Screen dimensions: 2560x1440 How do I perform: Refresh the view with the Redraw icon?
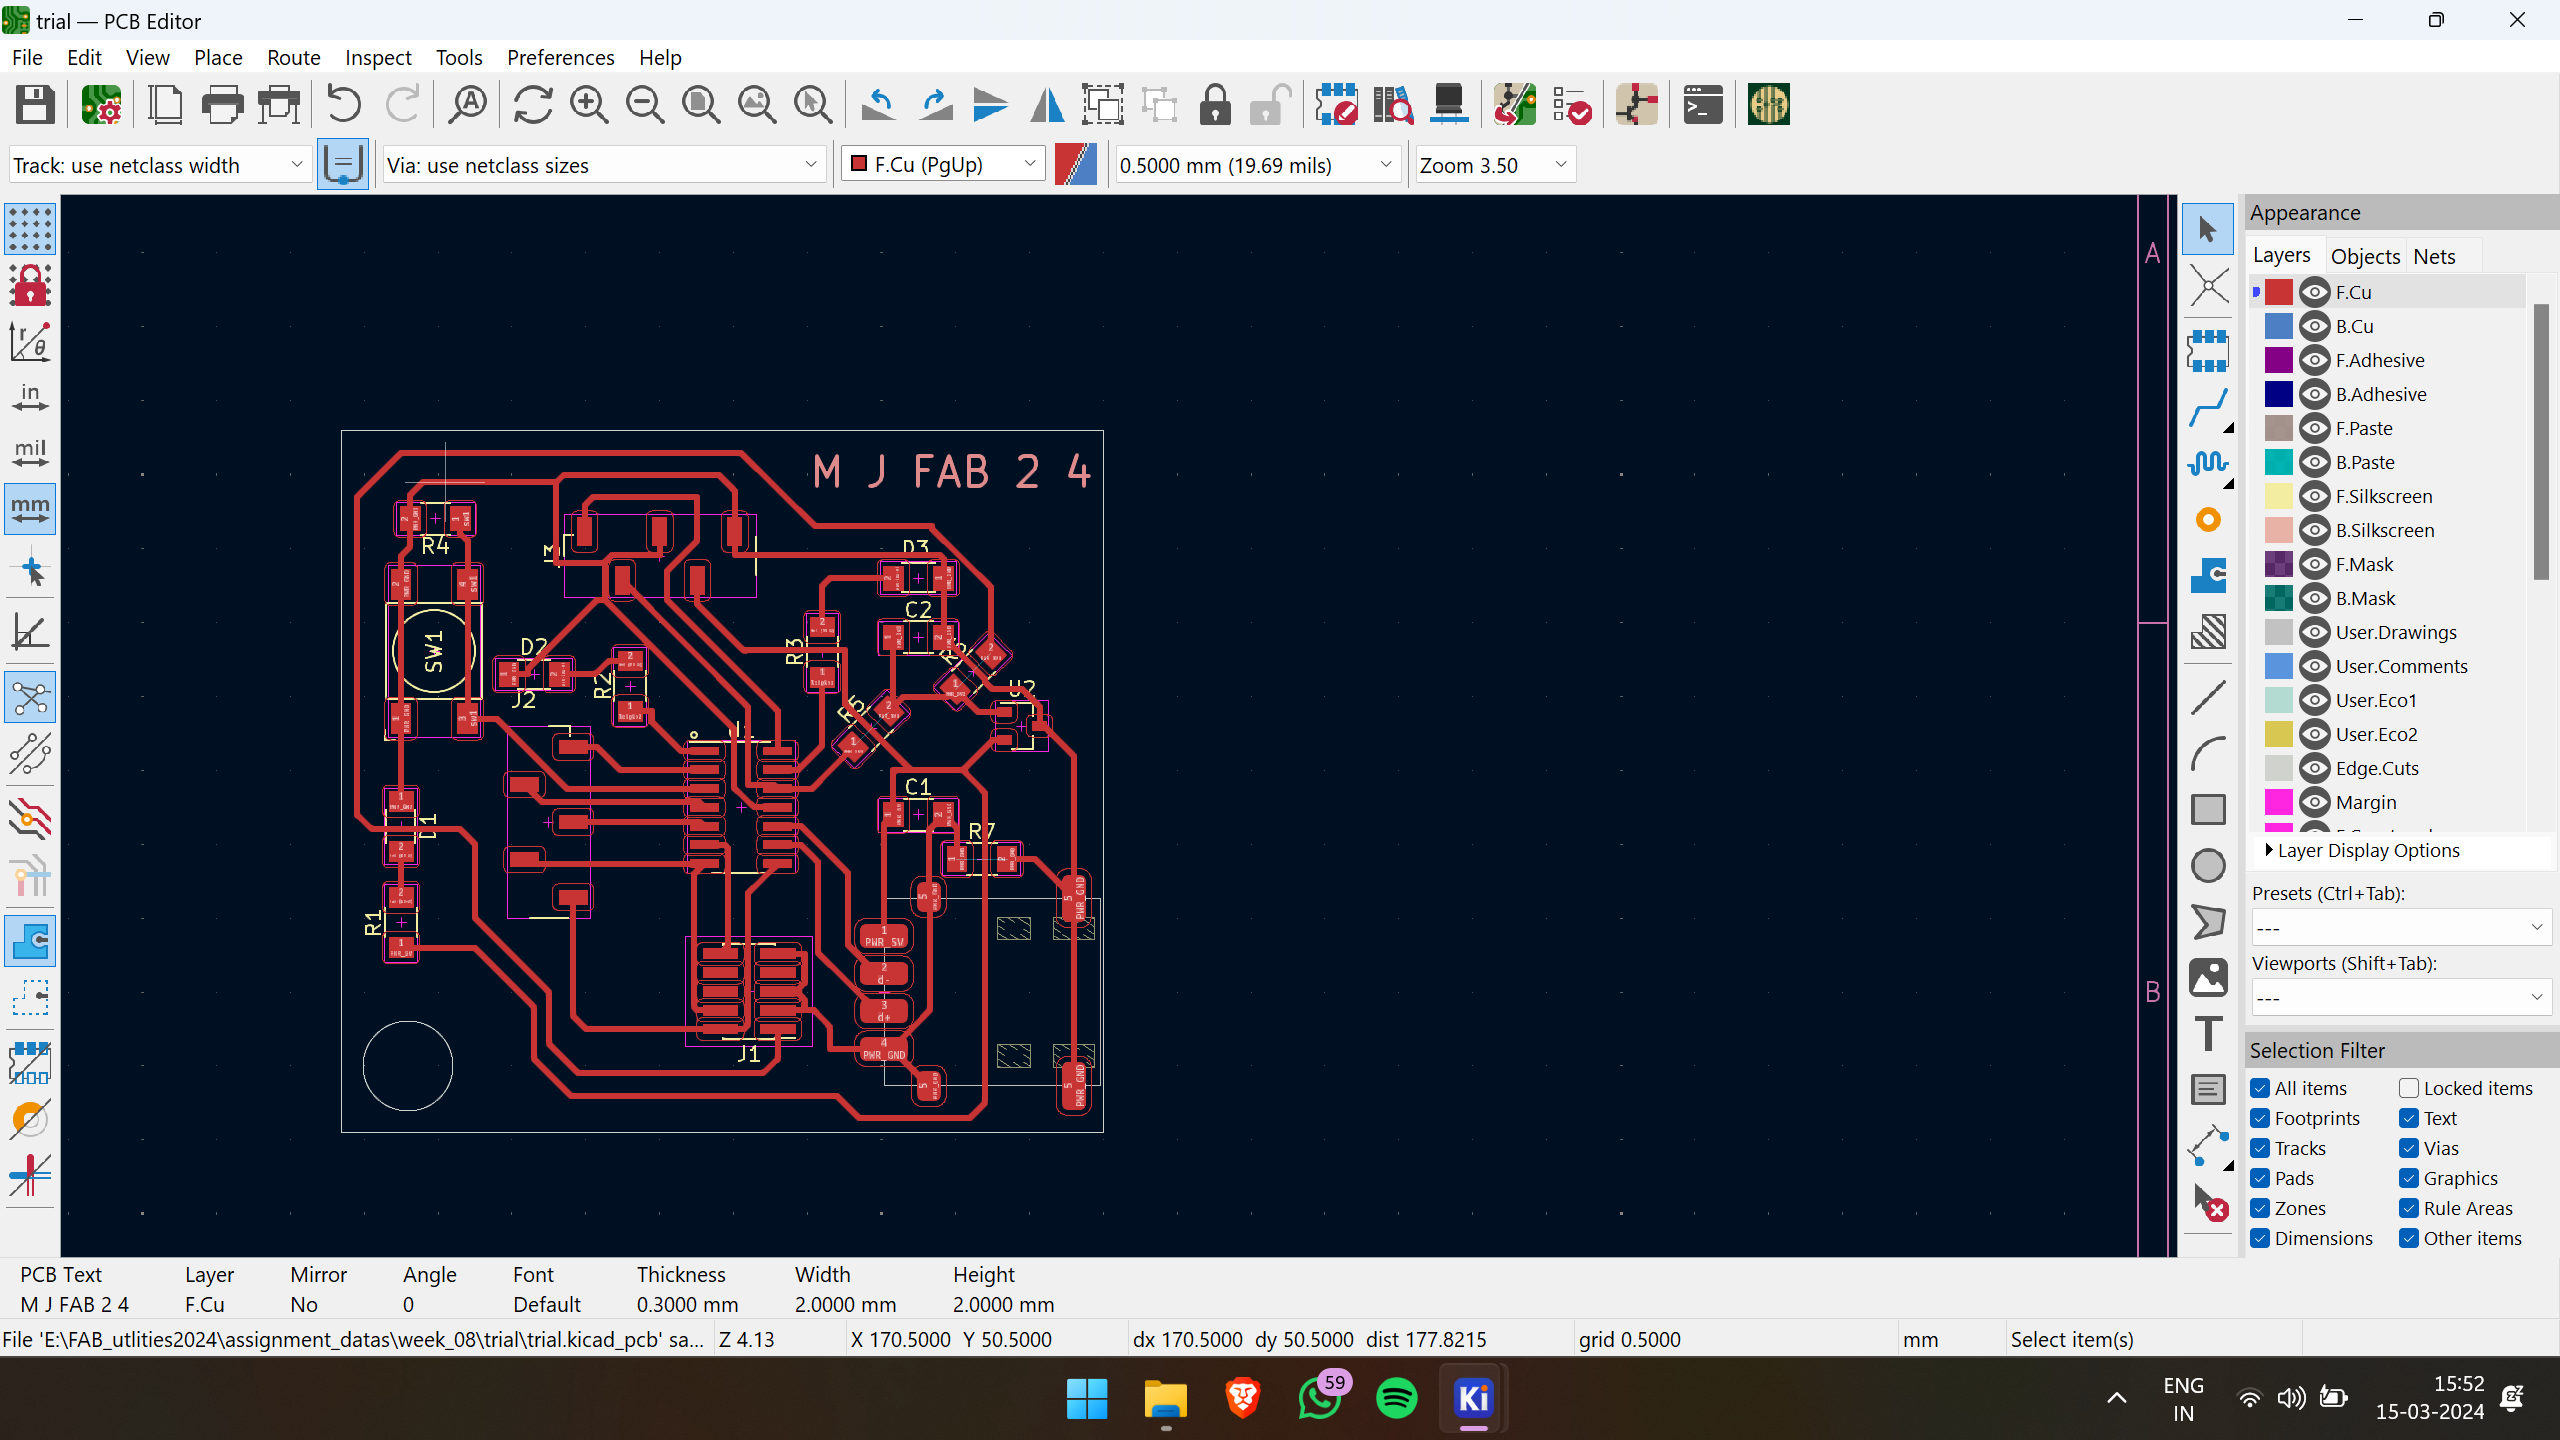click(x=533, y=104)
